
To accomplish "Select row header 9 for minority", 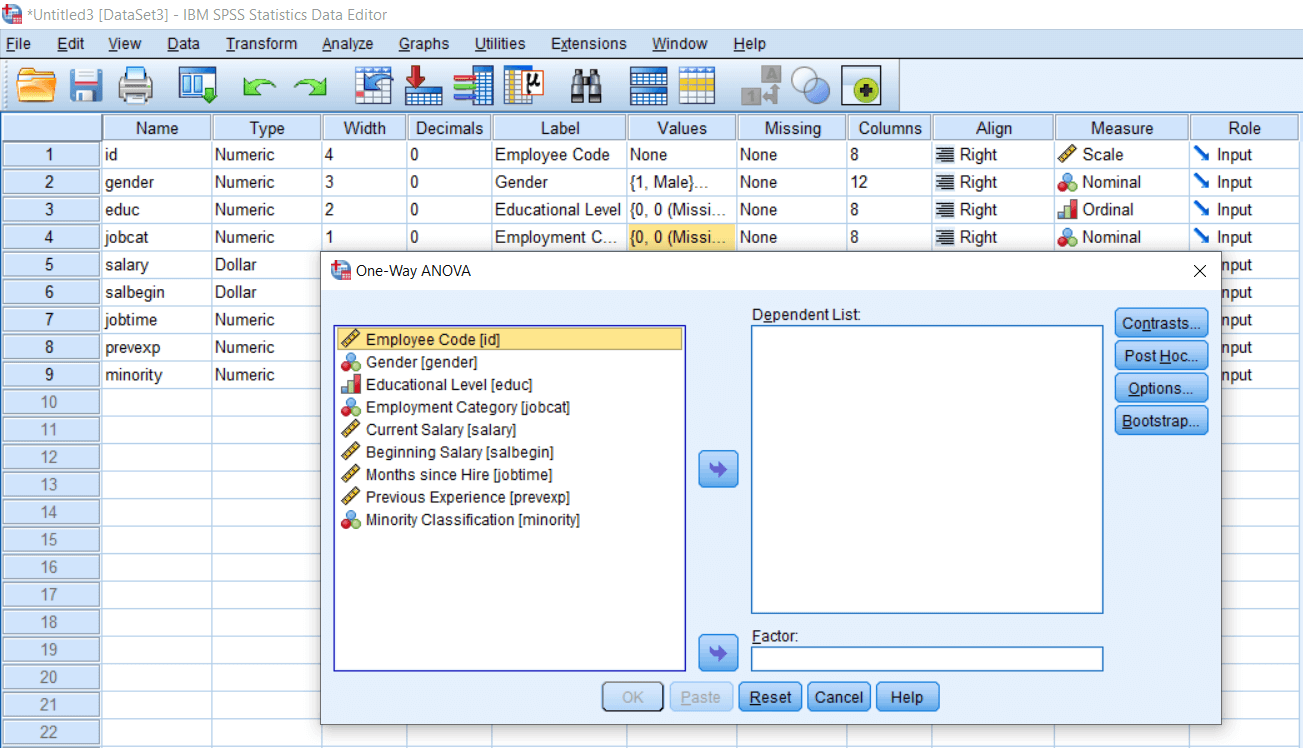I will coord(50,375).
